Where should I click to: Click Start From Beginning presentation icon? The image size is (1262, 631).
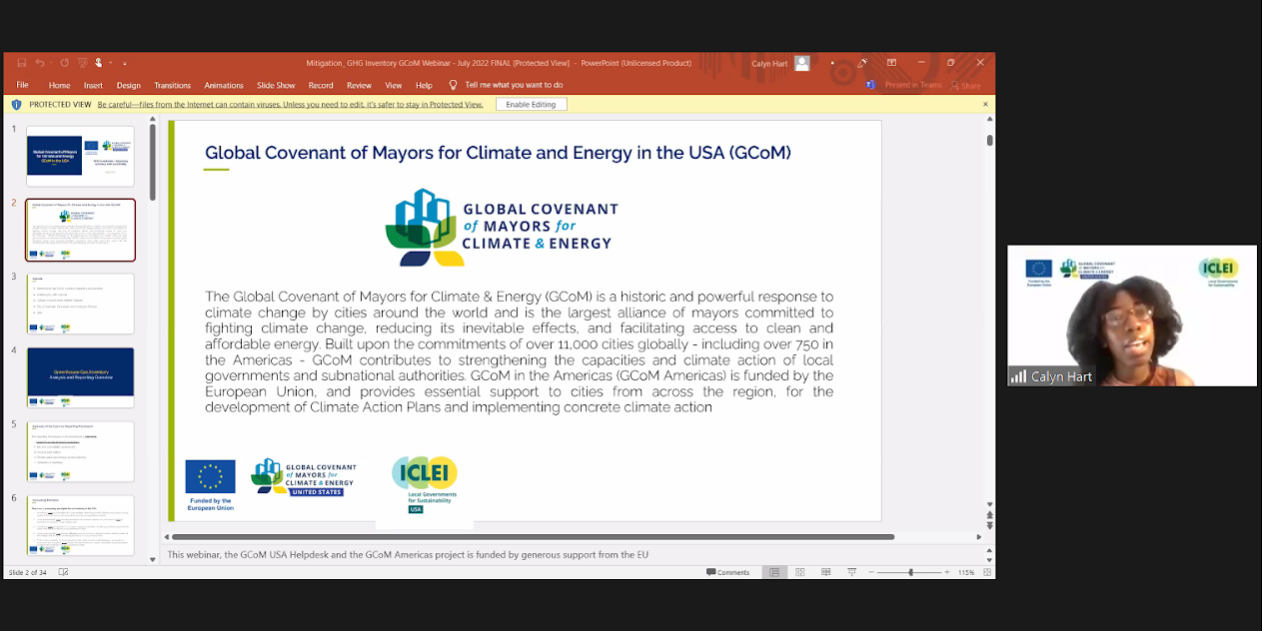pos(84,63)
